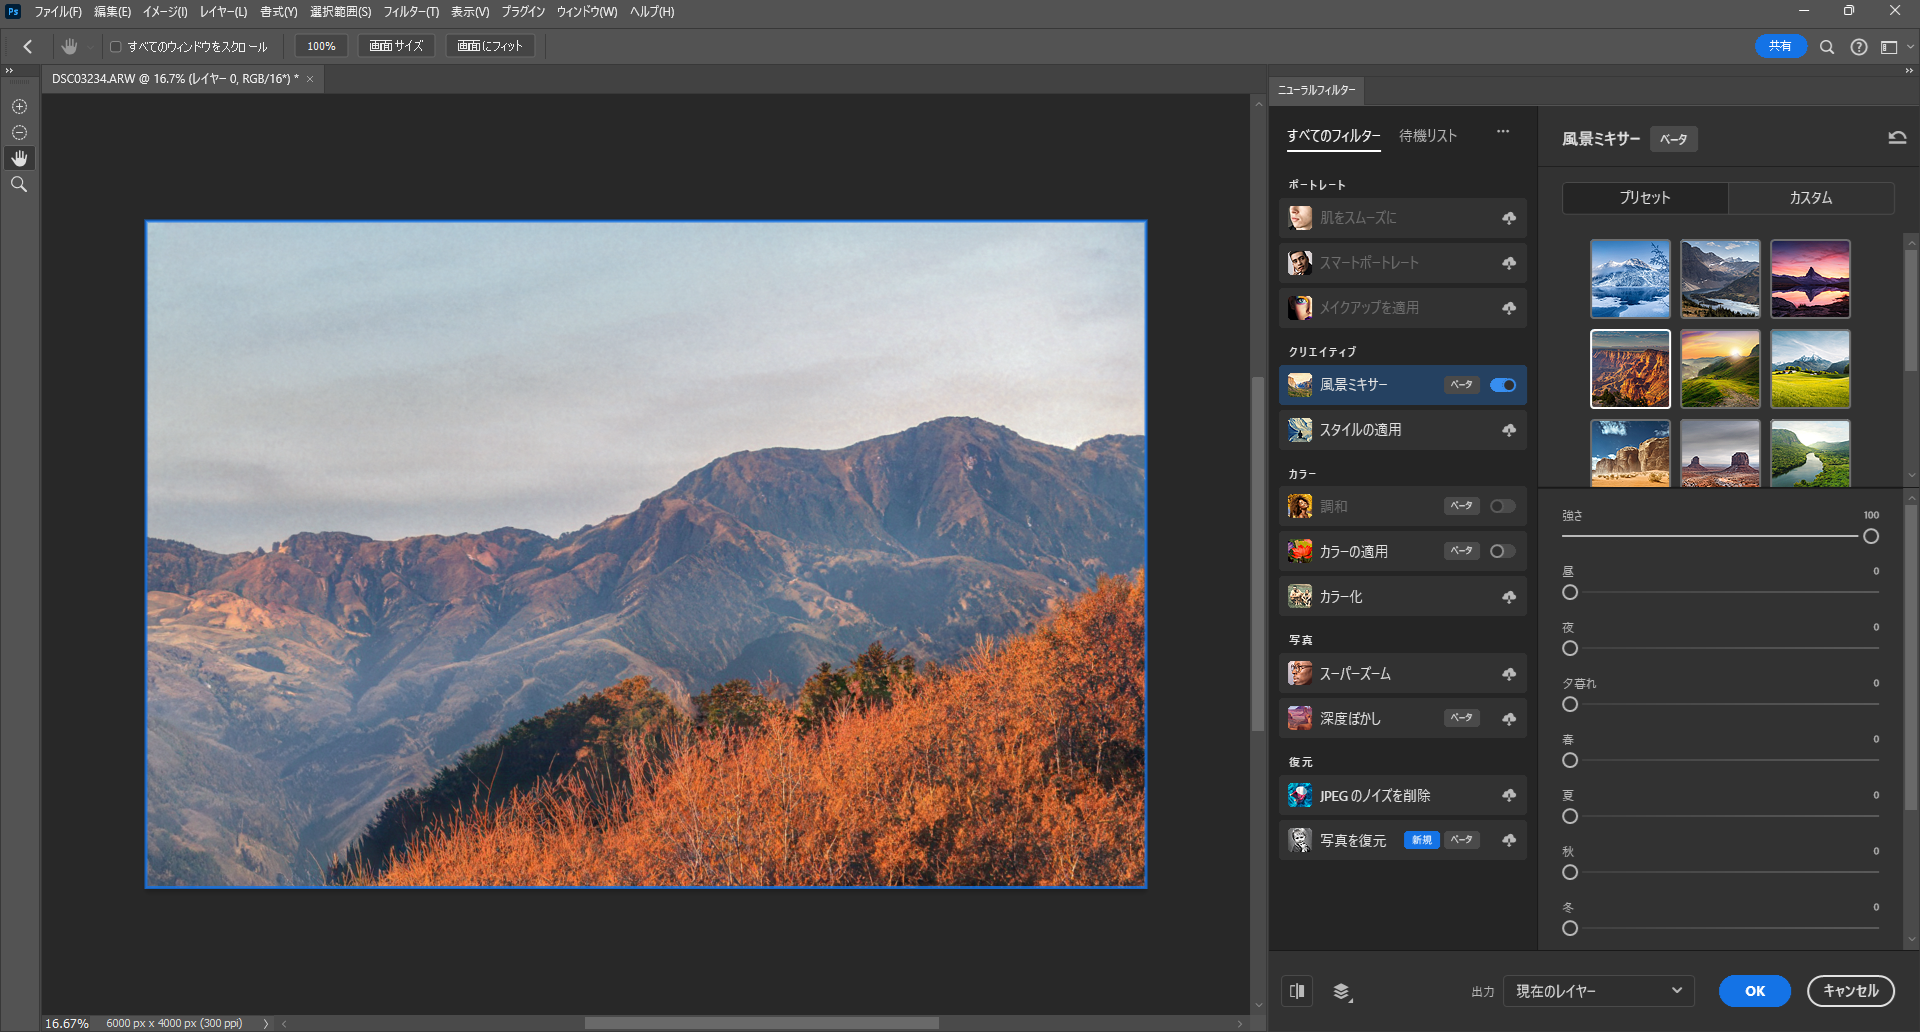Select the プリセット tab
Image resolution: width=1920 pixels, height=1032 pixels.
click(1645, 198)
